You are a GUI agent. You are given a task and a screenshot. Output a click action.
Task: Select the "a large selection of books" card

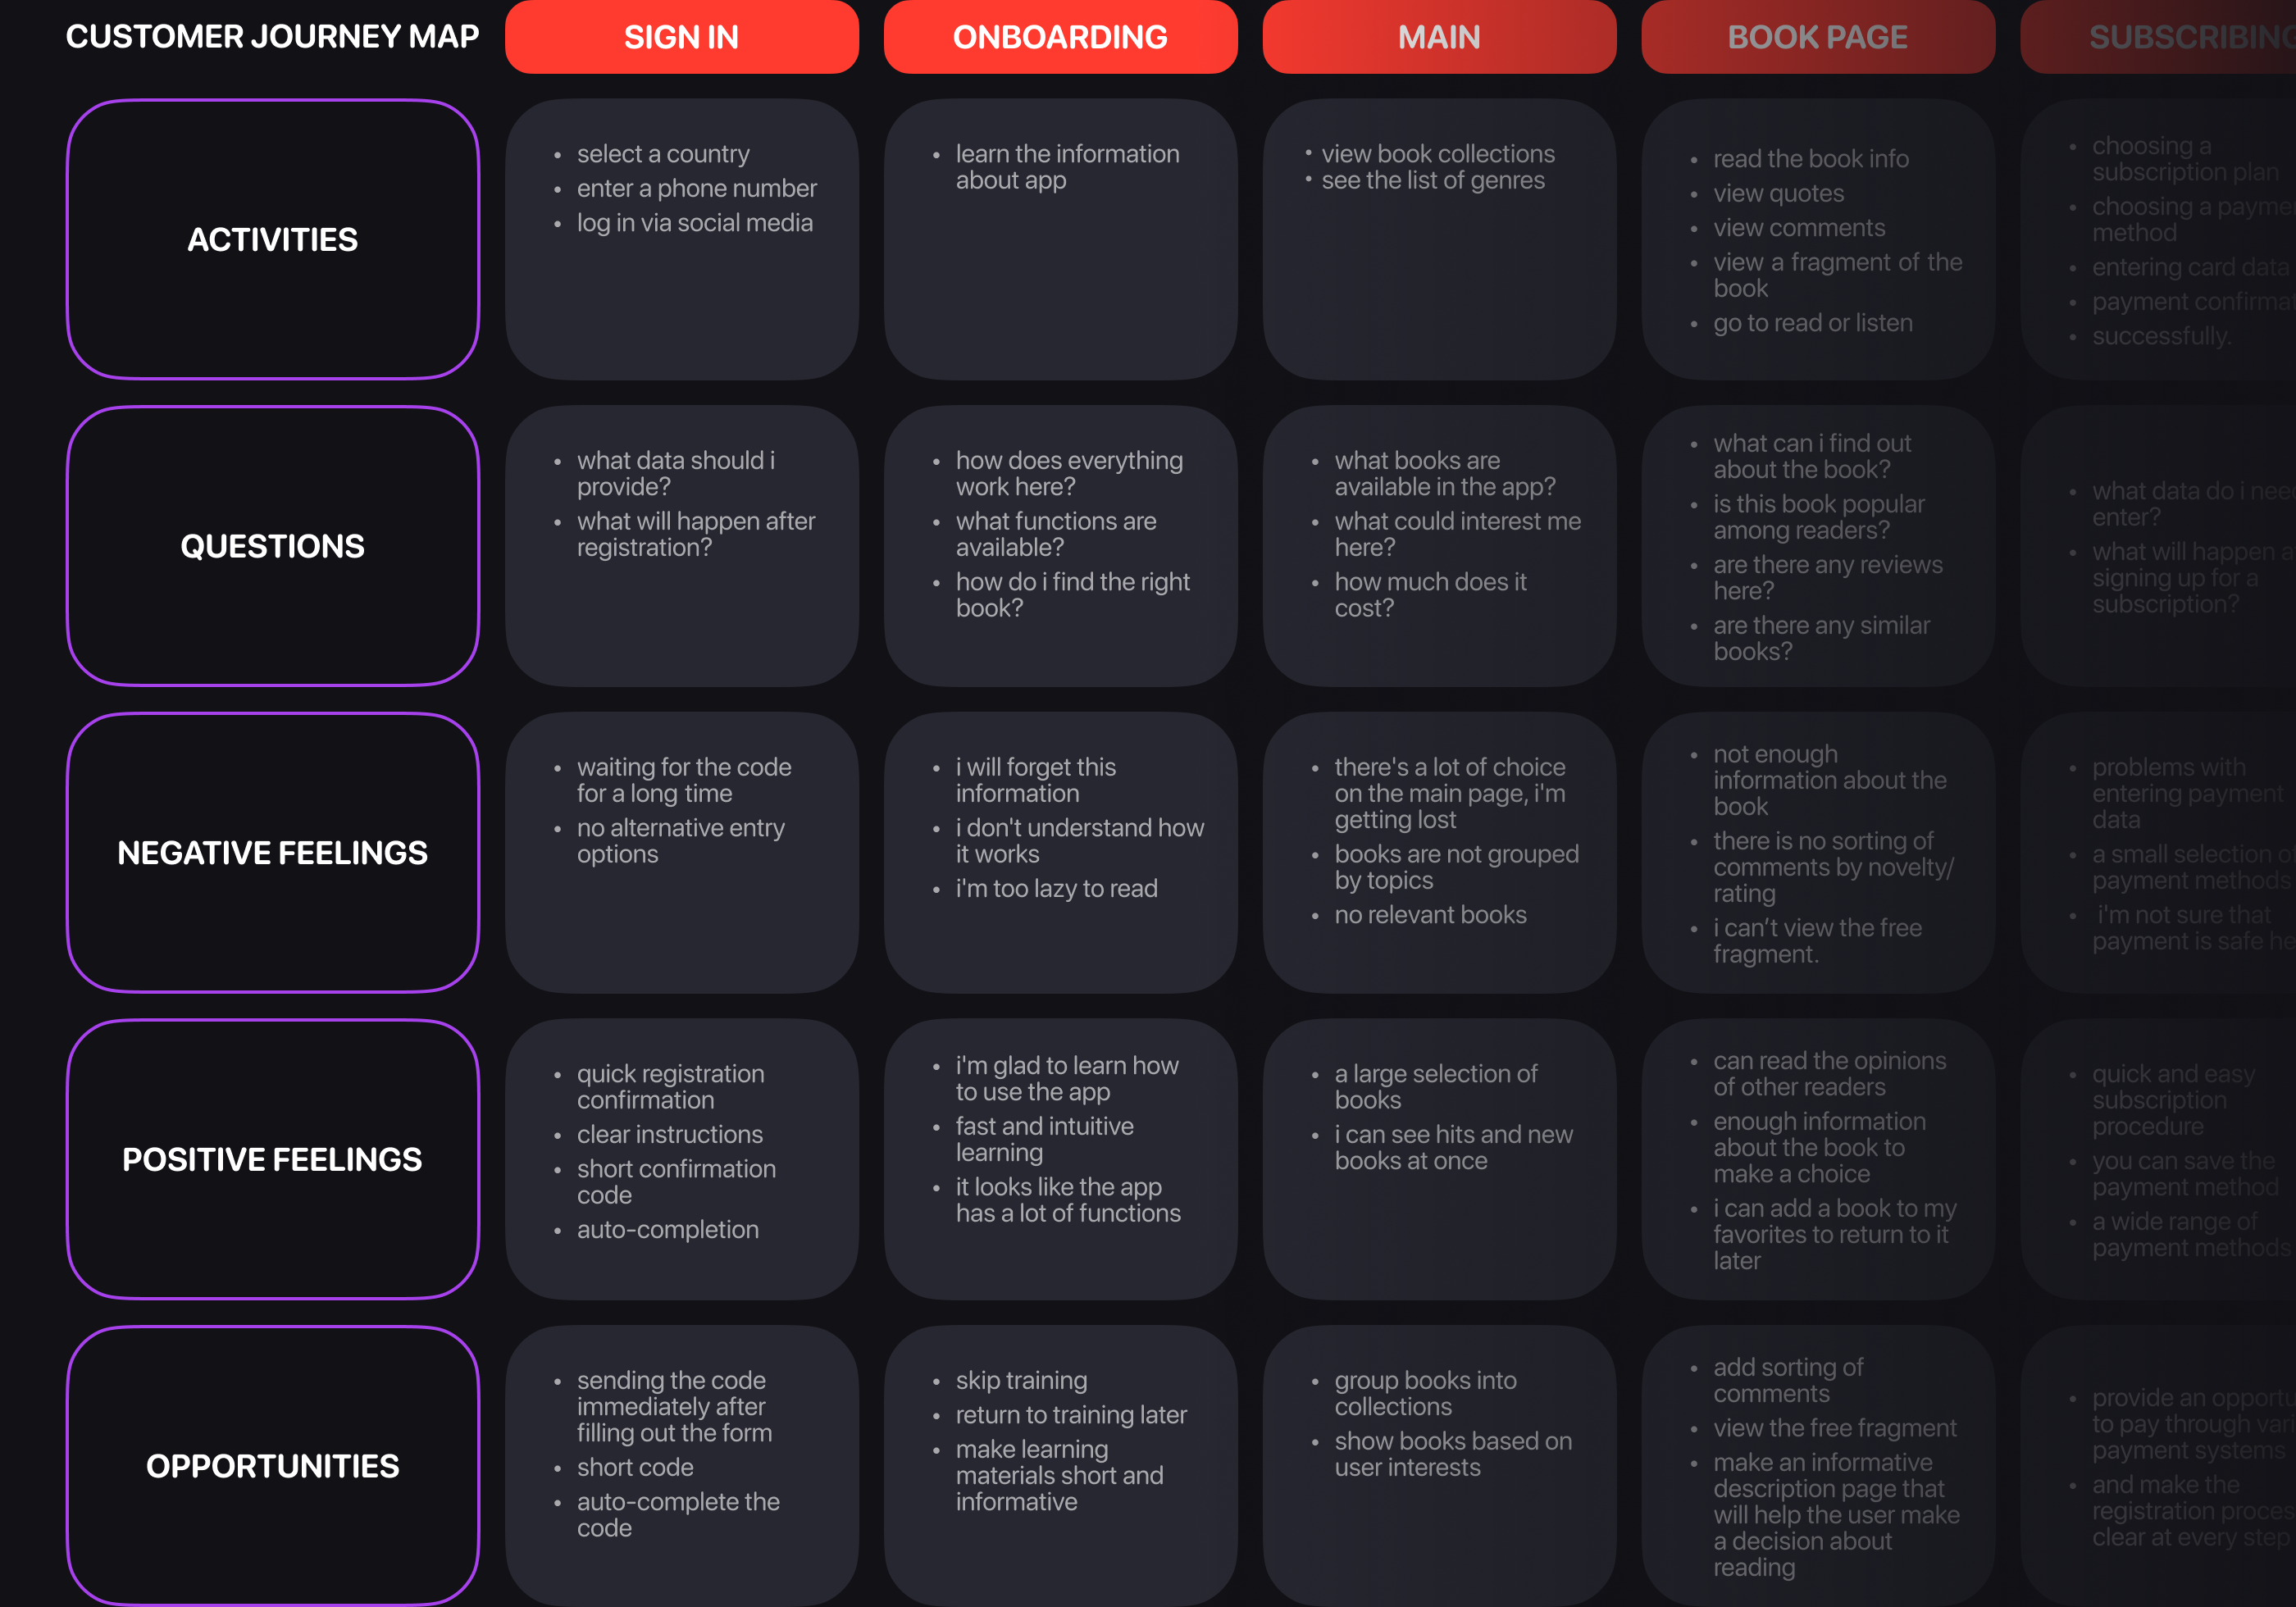(x=1439, y=1159)
